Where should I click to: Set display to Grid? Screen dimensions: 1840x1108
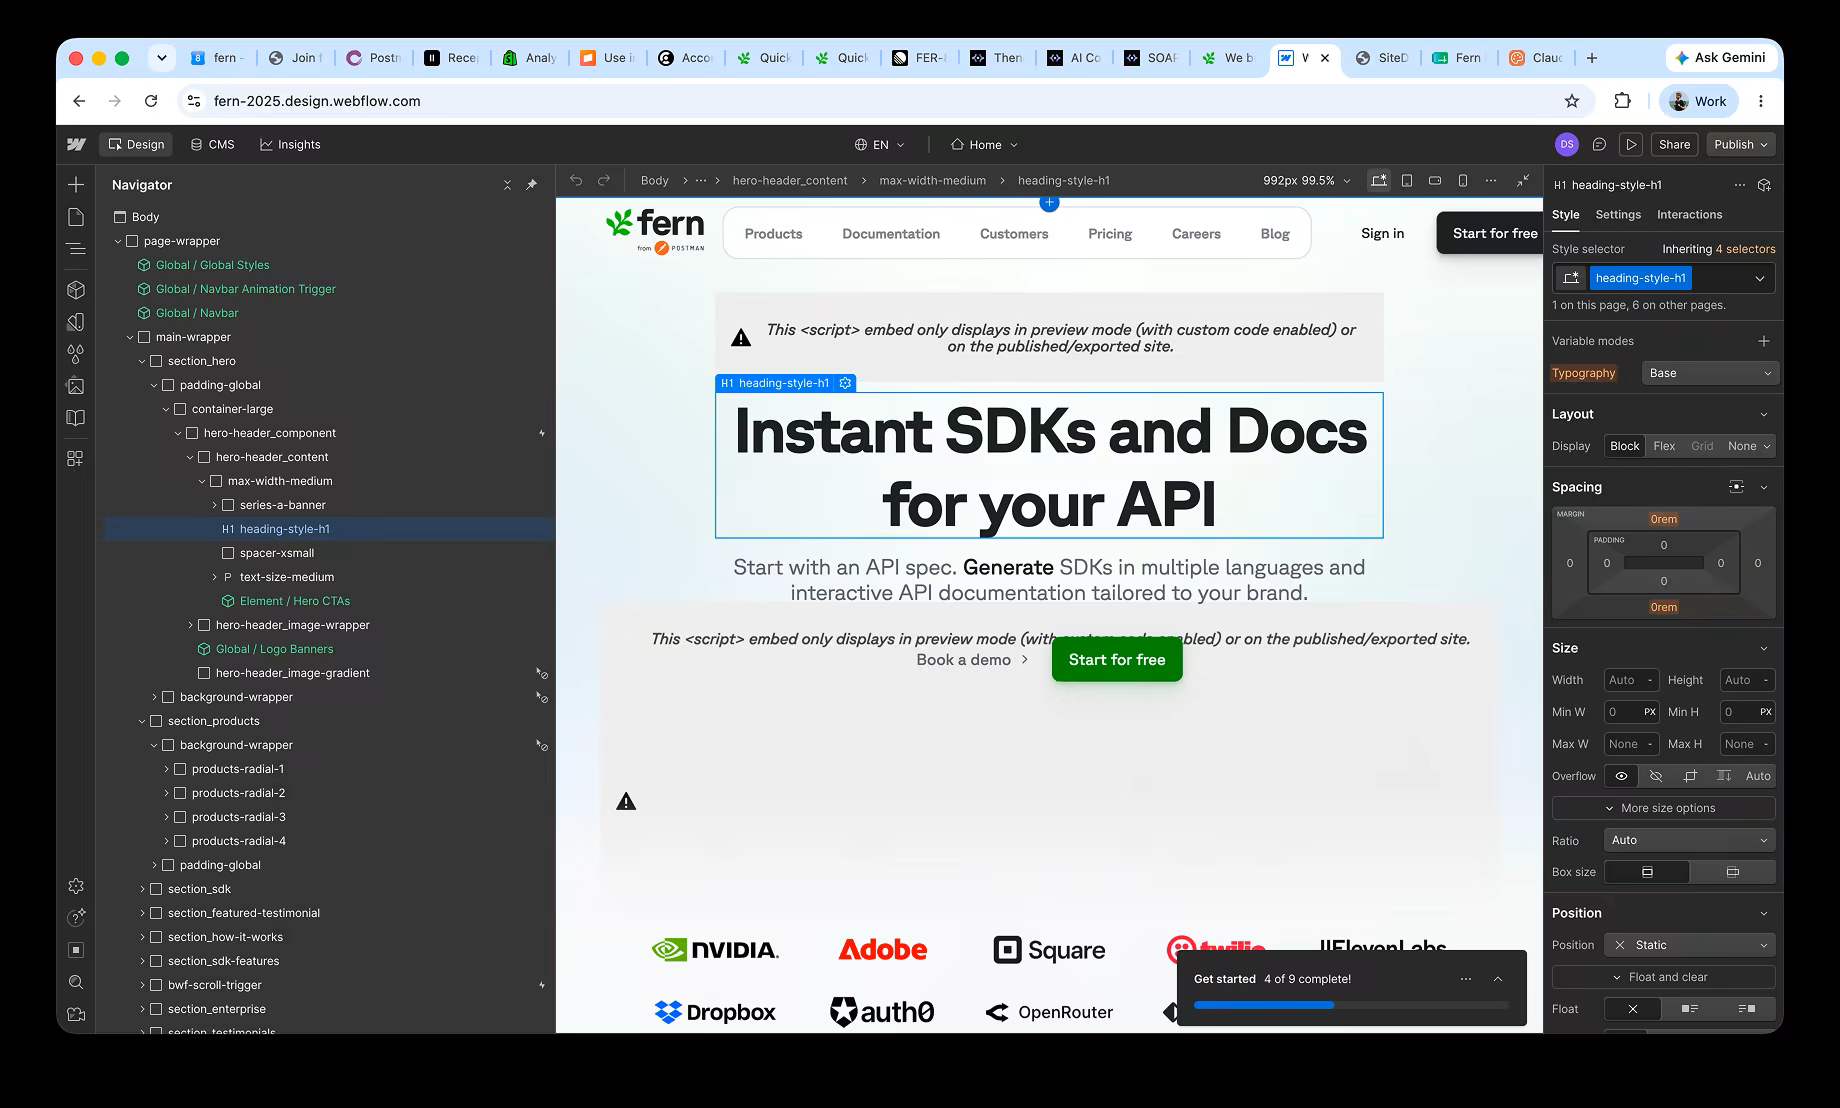[1702, 446]
